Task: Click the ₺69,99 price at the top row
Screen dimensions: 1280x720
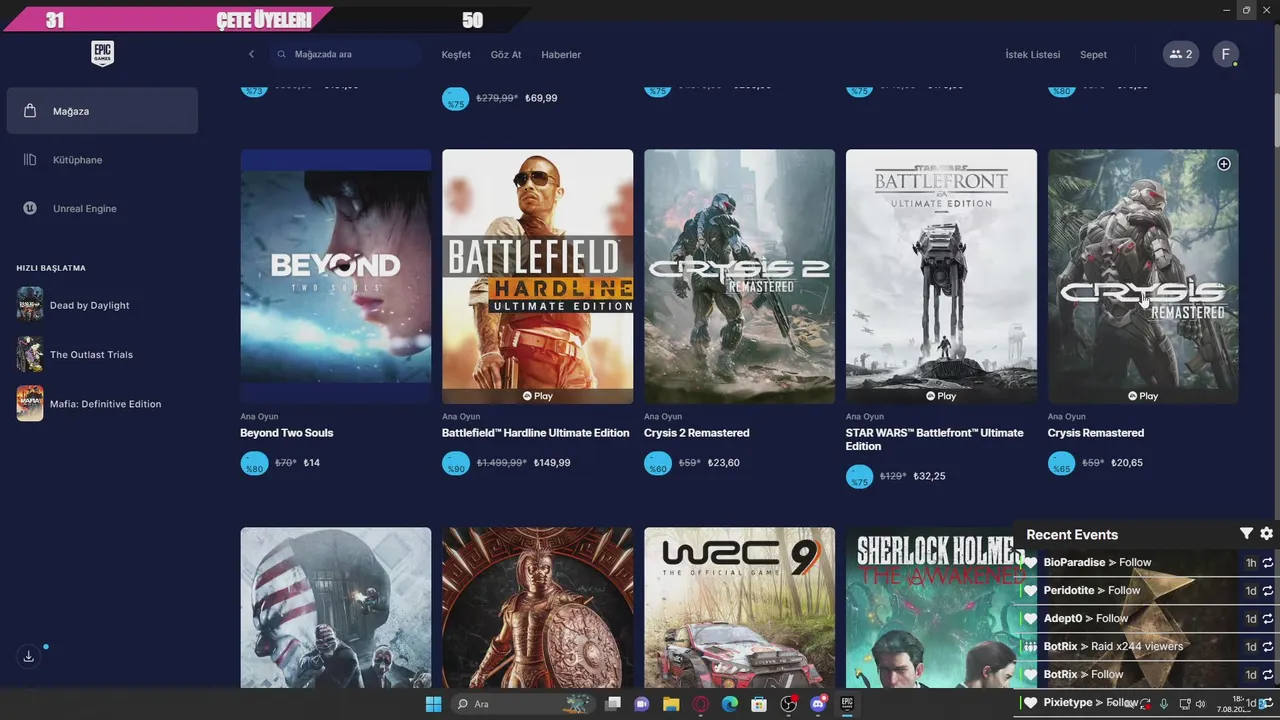Action: (x=541, y=98)
